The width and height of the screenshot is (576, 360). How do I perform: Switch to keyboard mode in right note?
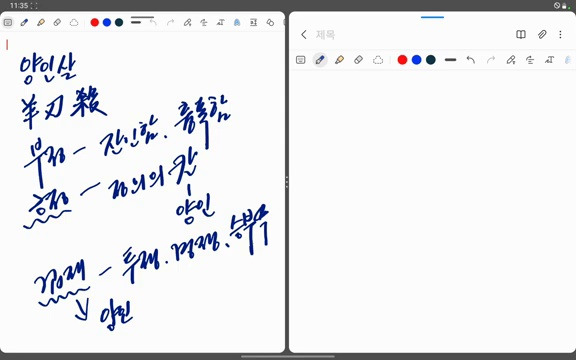tap(300, 60)
